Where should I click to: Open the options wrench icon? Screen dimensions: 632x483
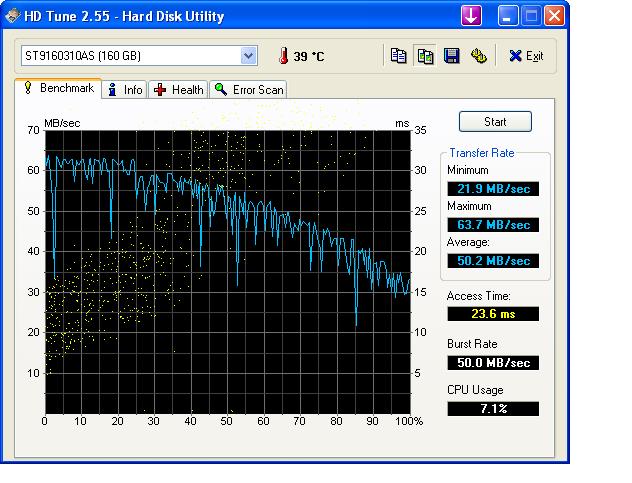pos(478,56)
